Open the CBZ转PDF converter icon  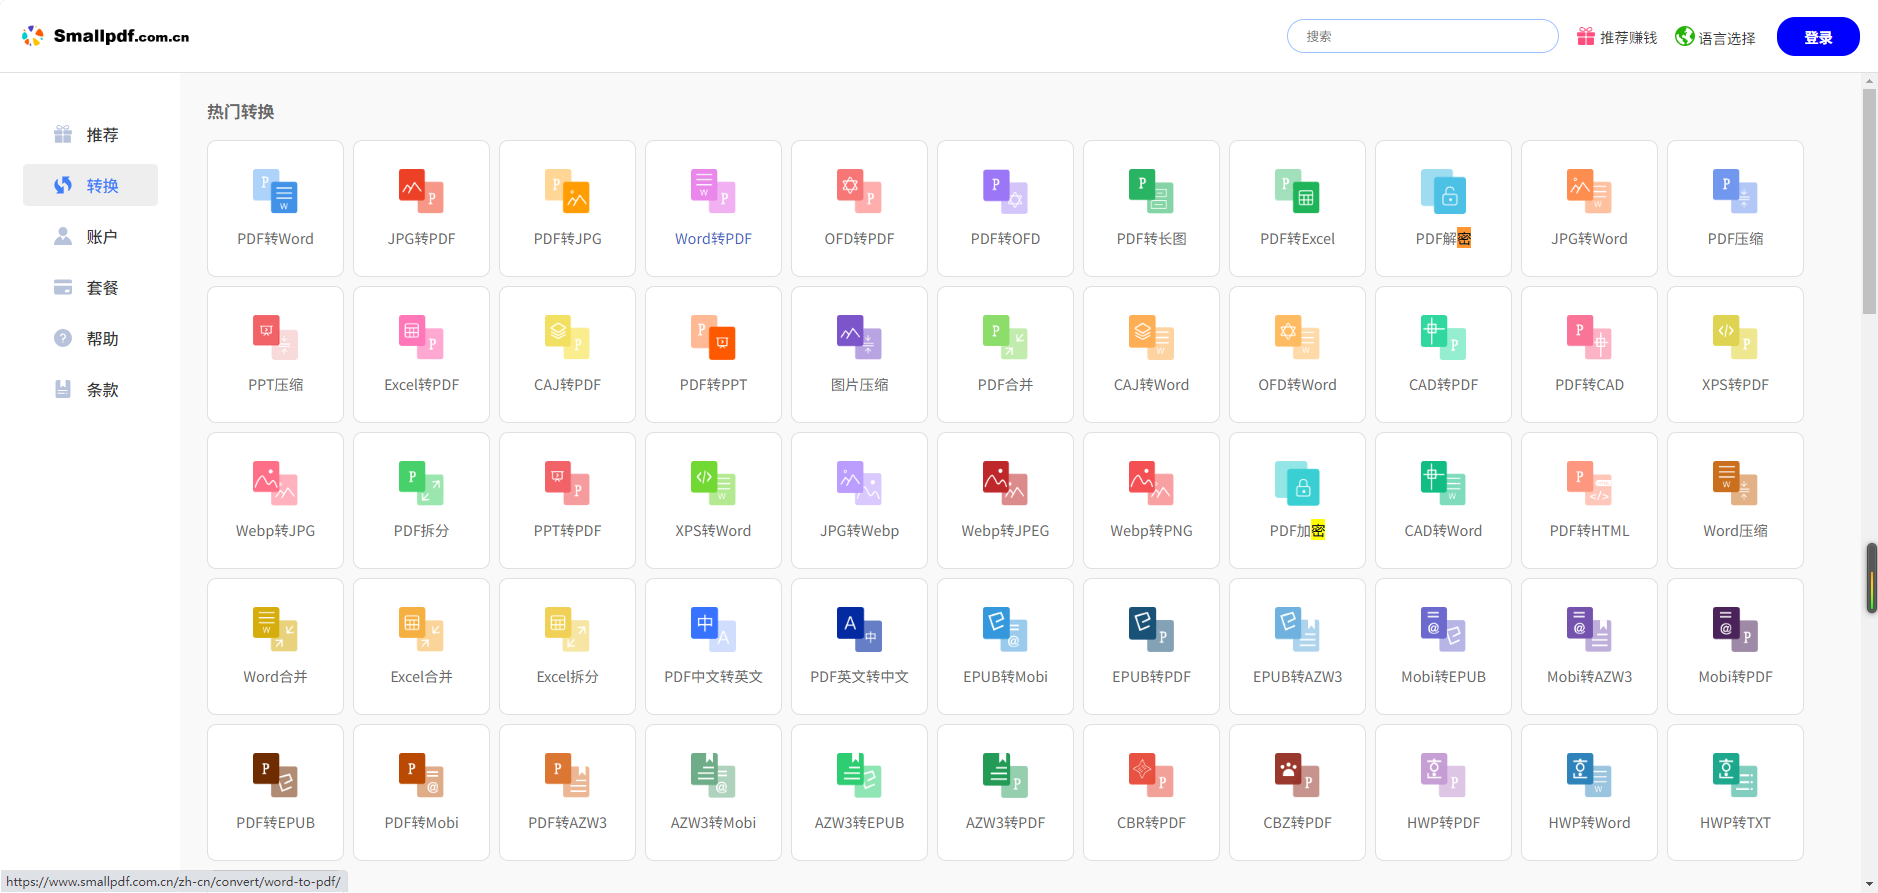point(1297,776)
